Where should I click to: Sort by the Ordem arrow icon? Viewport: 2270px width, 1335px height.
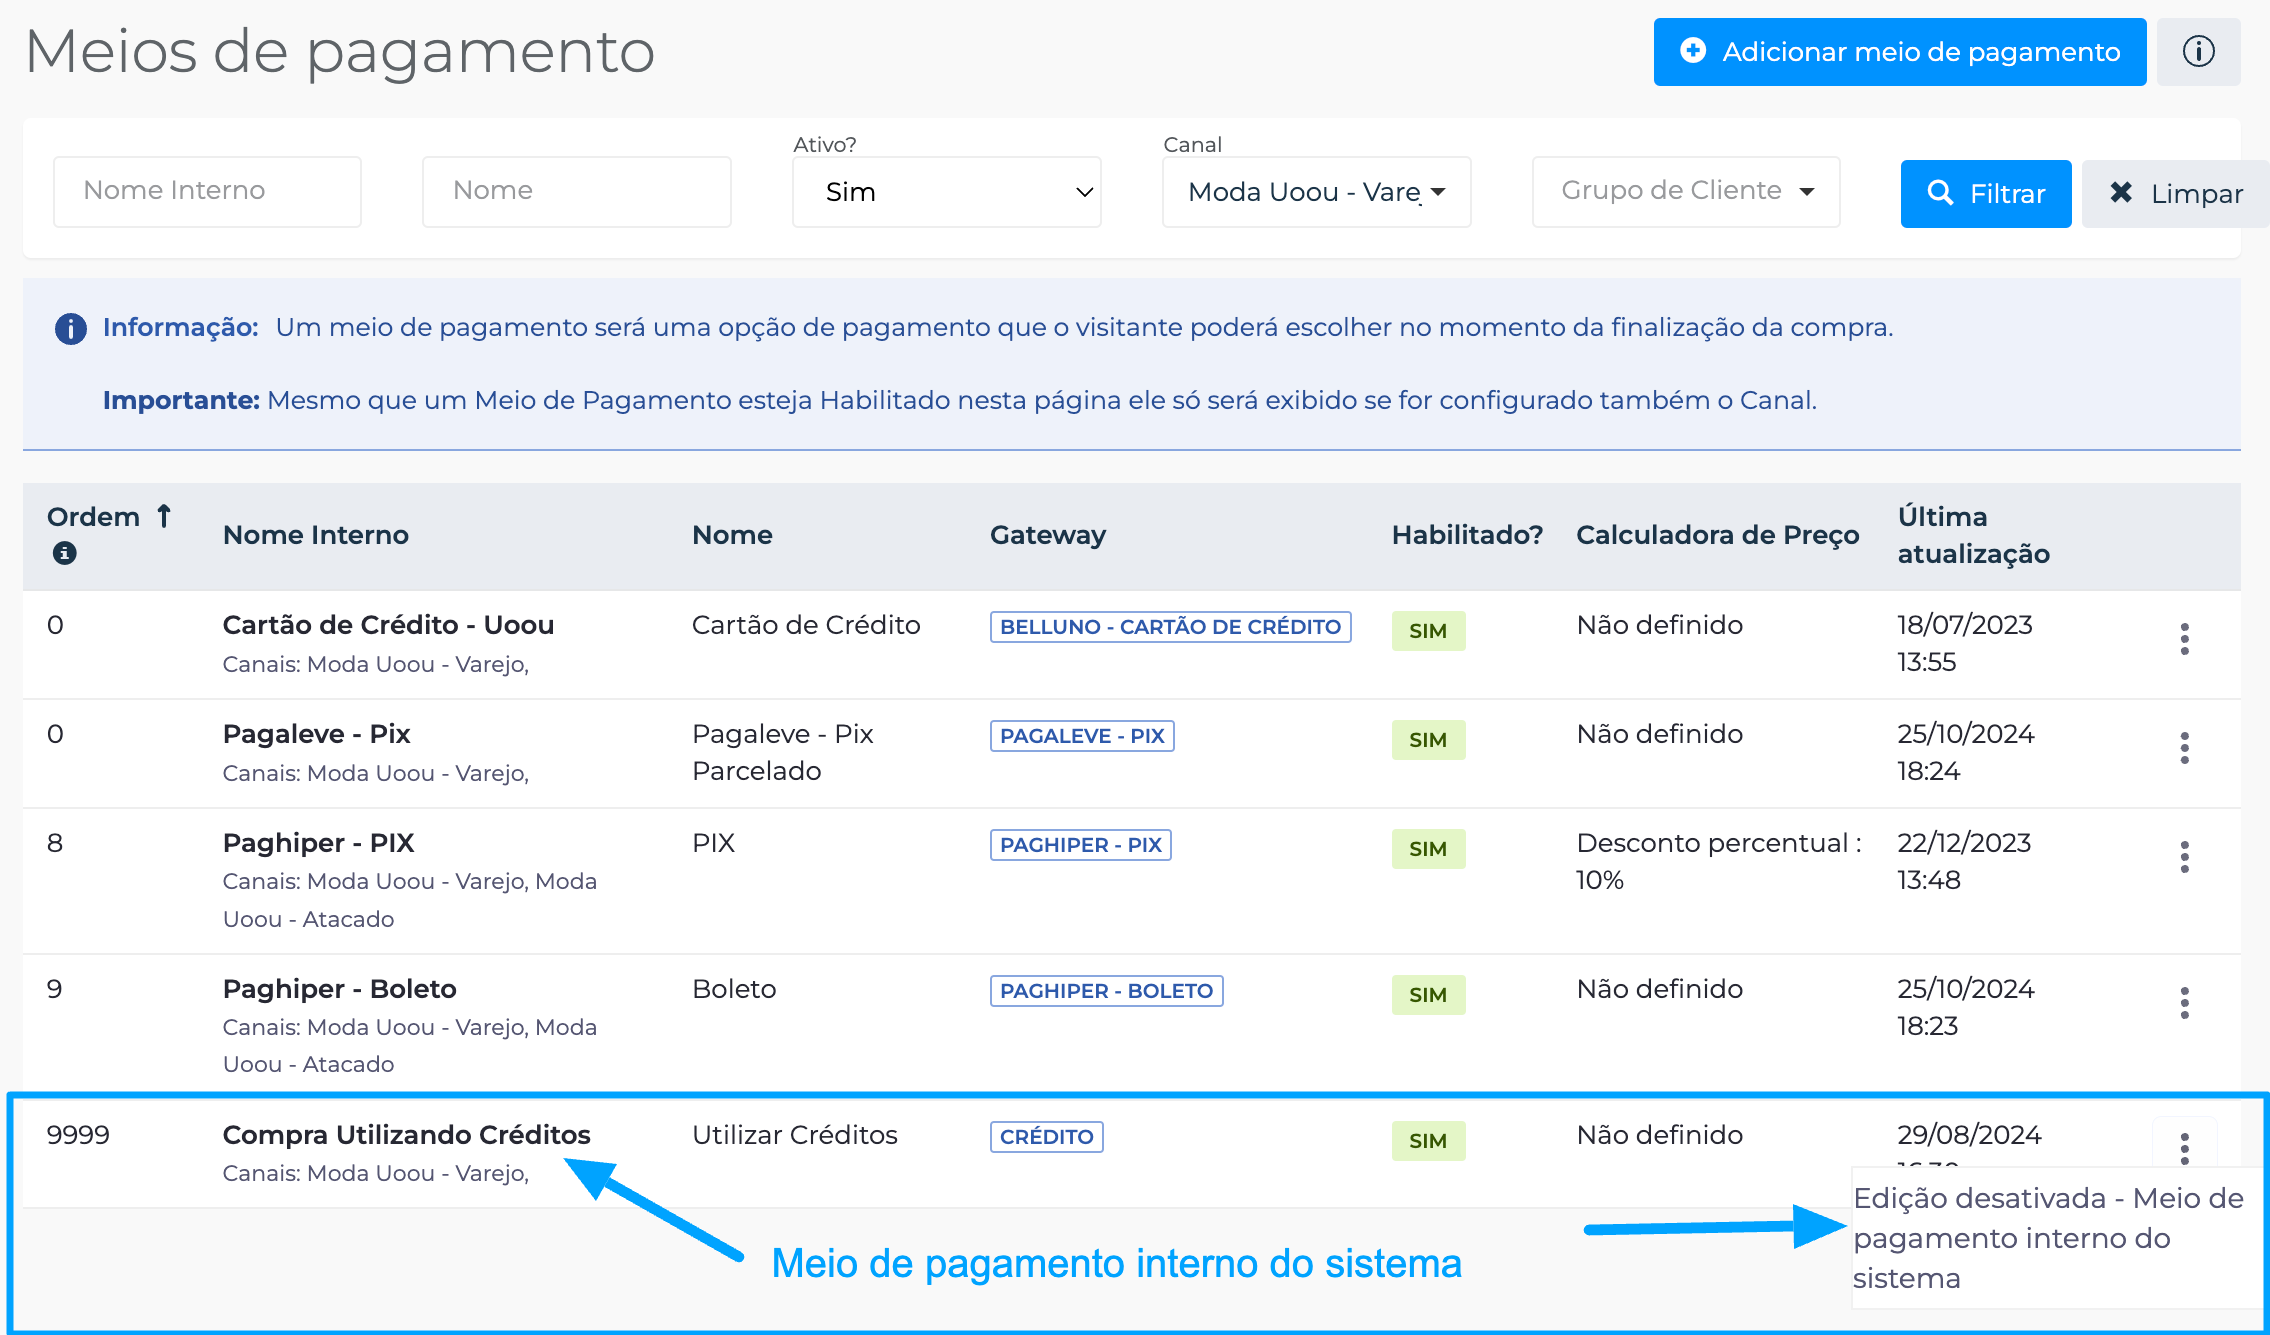tap(164, 516)
